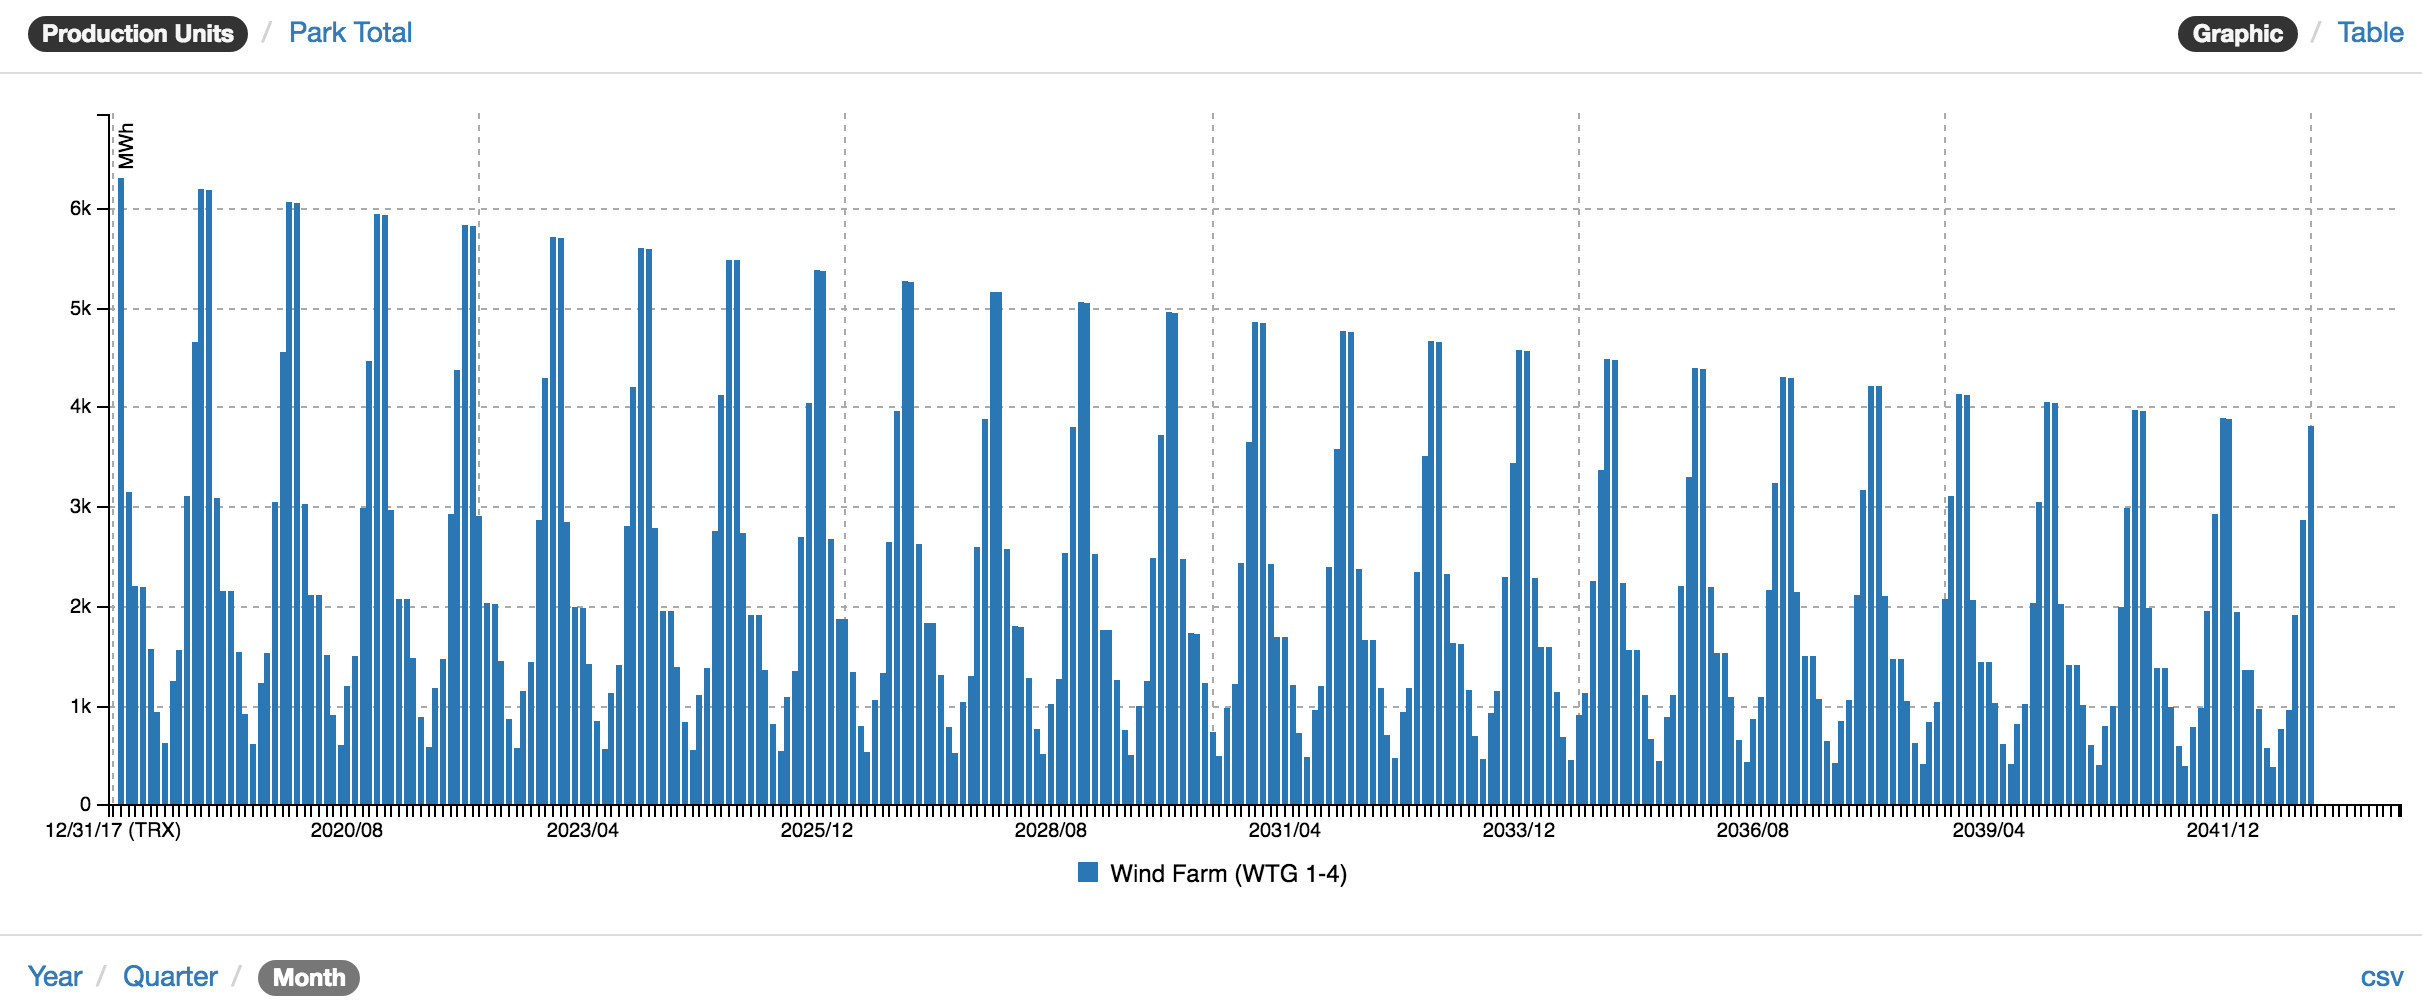The image size is (2422, 1002).
Task: Switch aggregation to Year
Action: tap(55, 976)
